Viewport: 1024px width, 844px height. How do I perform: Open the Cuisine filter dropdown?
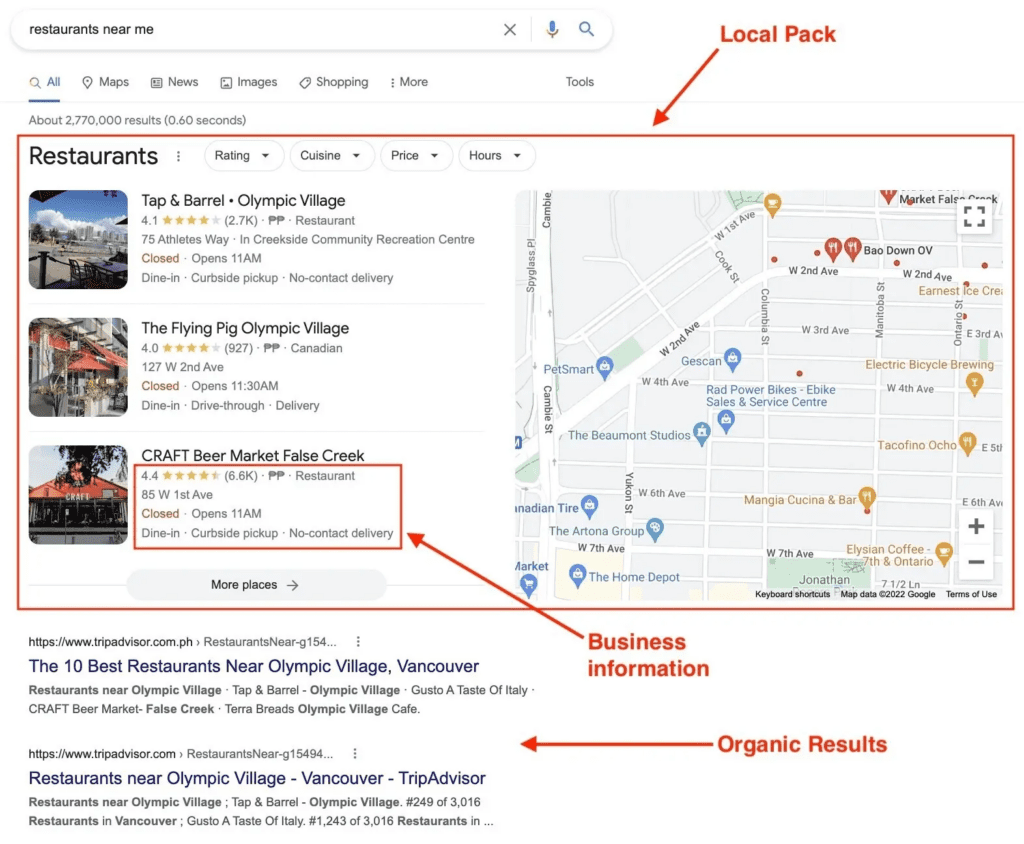click(x=331, y=156)
